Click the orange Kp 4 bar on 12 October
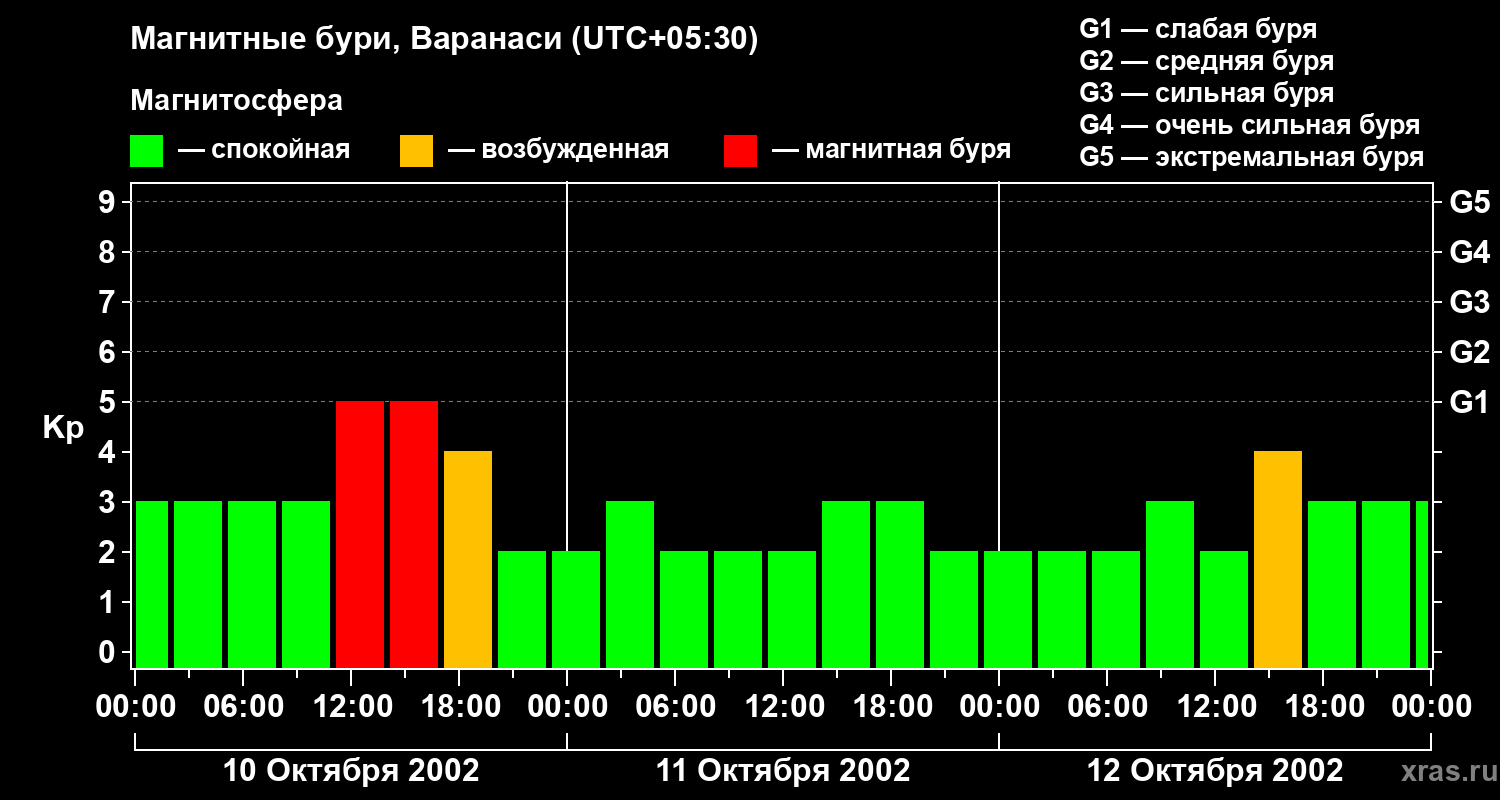1500x800 pixels. coord(1278,560)
